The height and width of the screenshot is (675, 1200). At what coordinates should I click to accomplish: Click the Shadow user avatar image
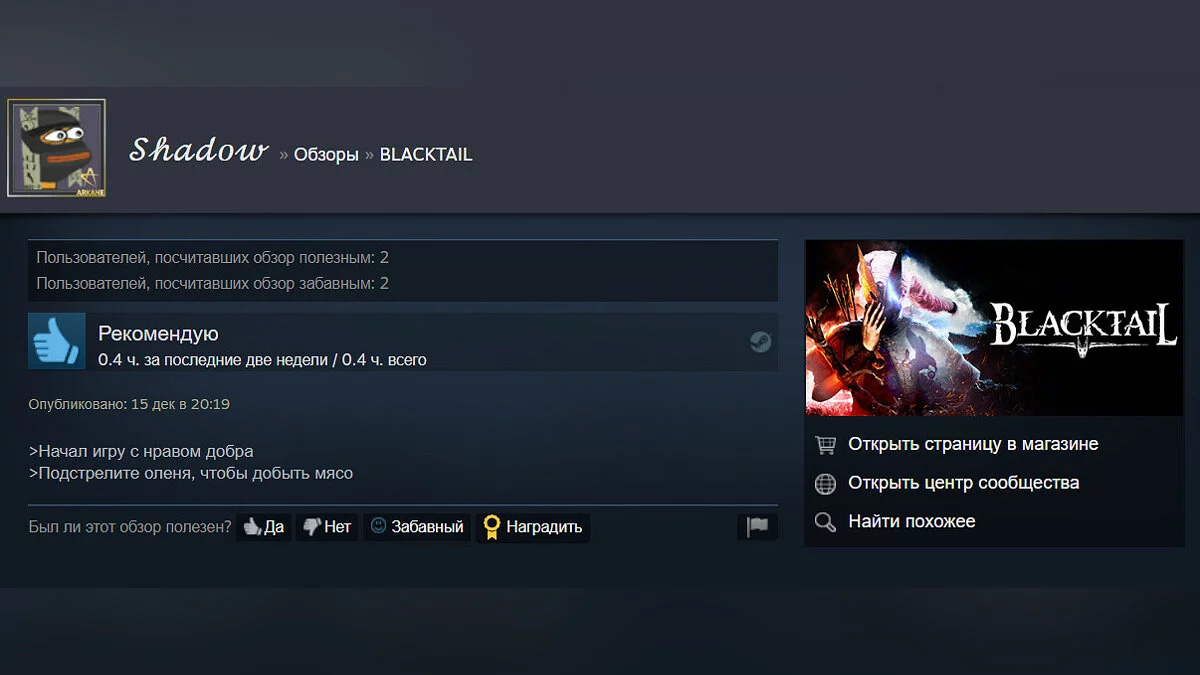pyautogui.click(x=56, y=148)
